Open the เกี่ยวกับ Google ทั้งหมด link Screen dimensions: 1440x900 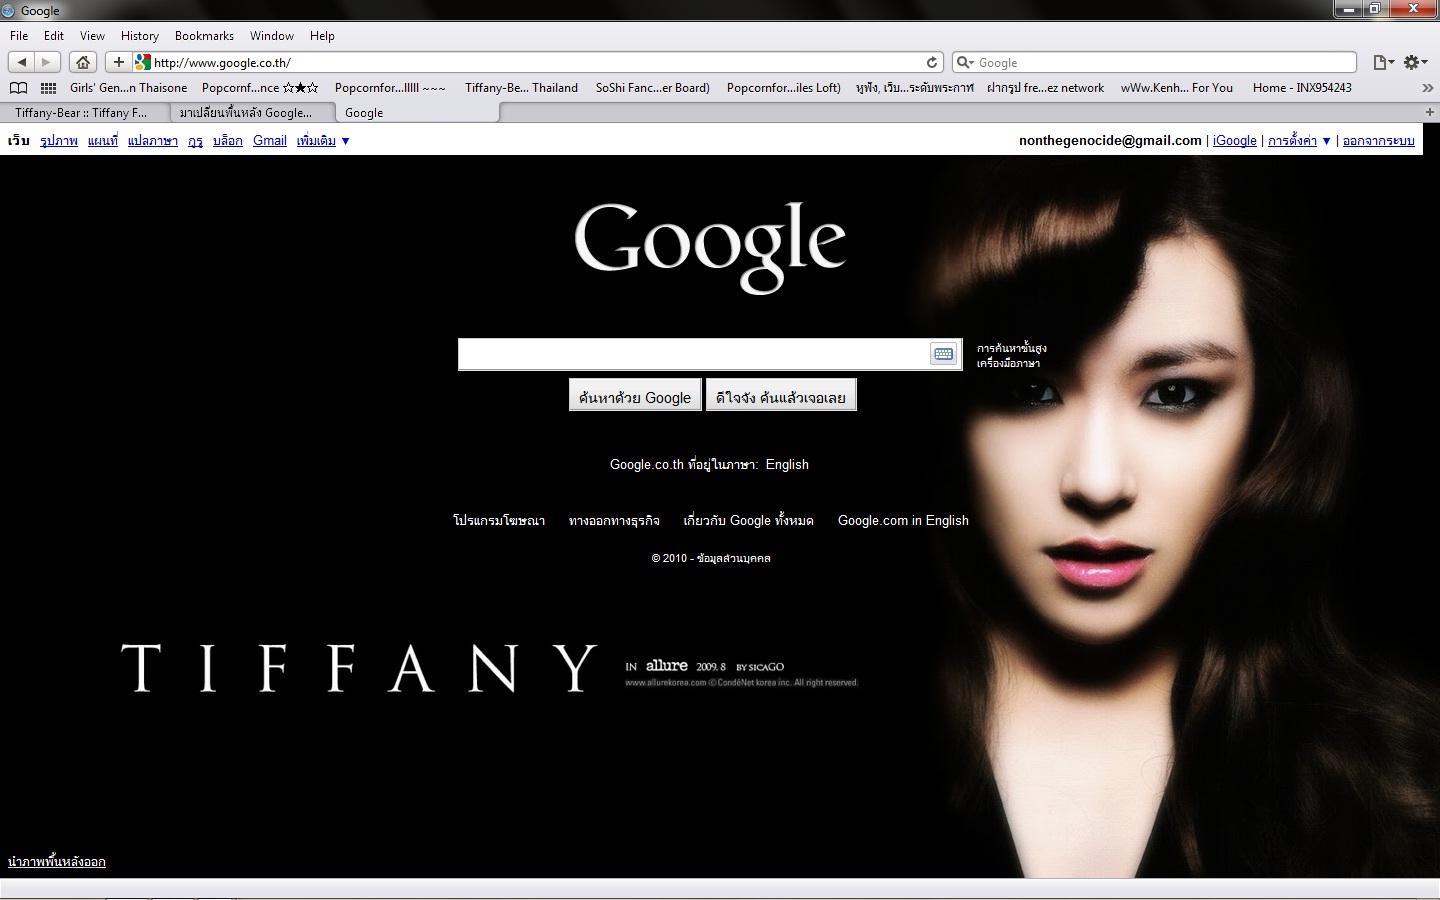(748, 521)
